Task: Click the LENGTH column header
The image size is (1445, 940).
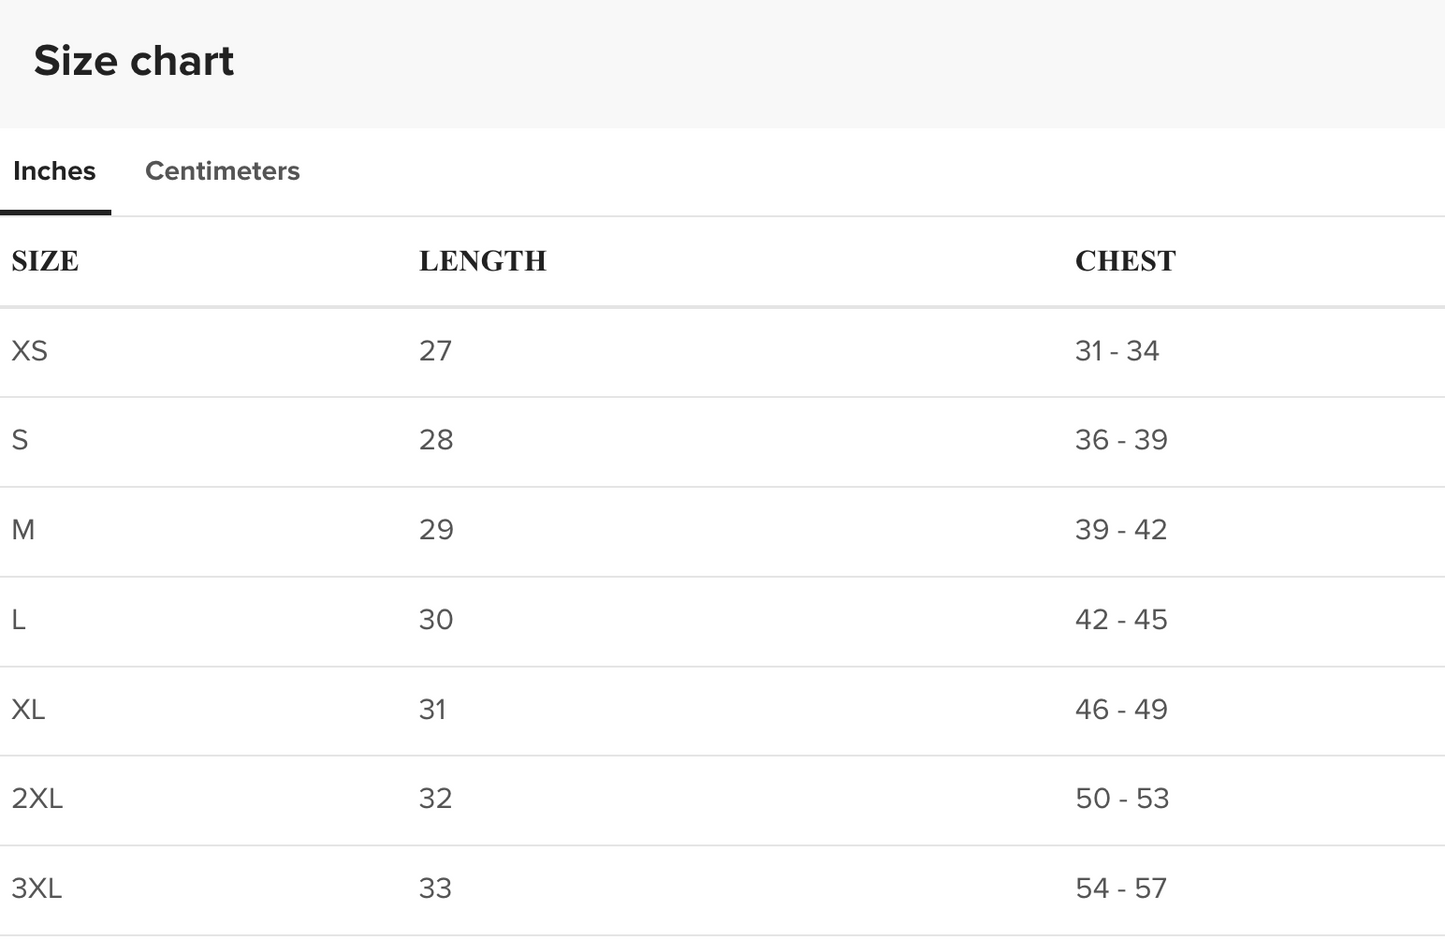Action: coord(482,261)
